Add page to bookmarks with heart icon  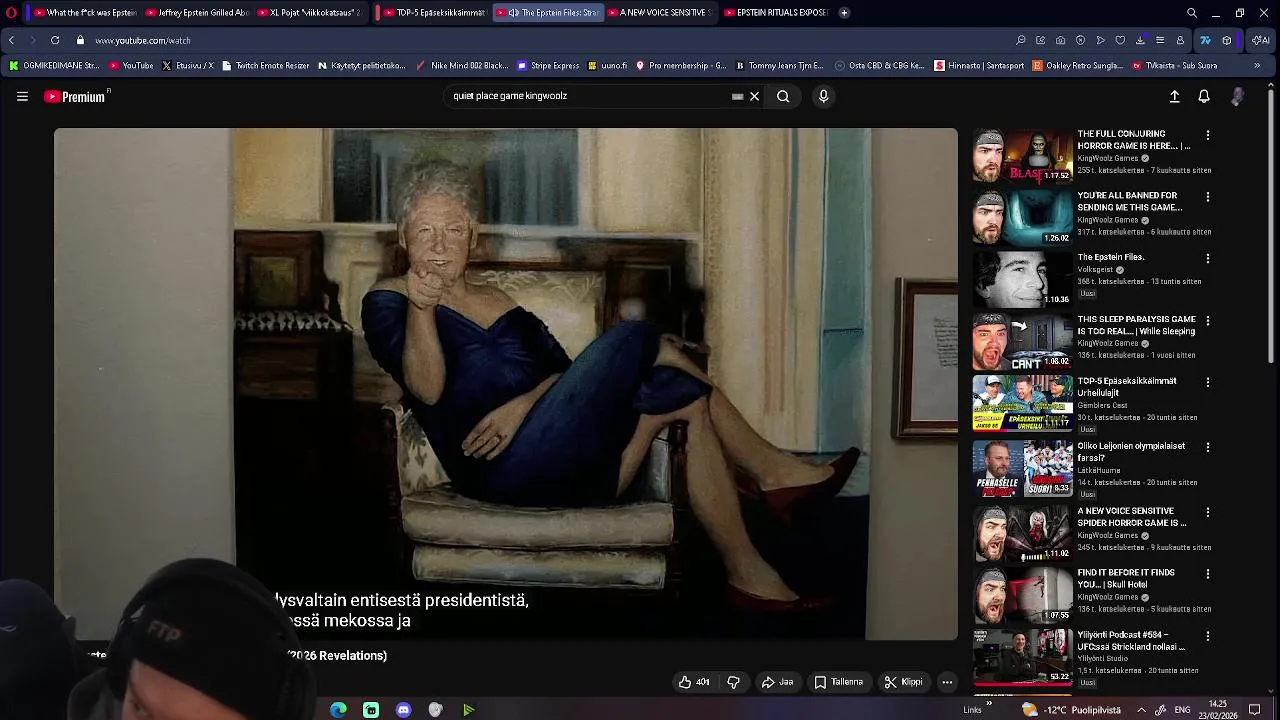click(1120, 40)
